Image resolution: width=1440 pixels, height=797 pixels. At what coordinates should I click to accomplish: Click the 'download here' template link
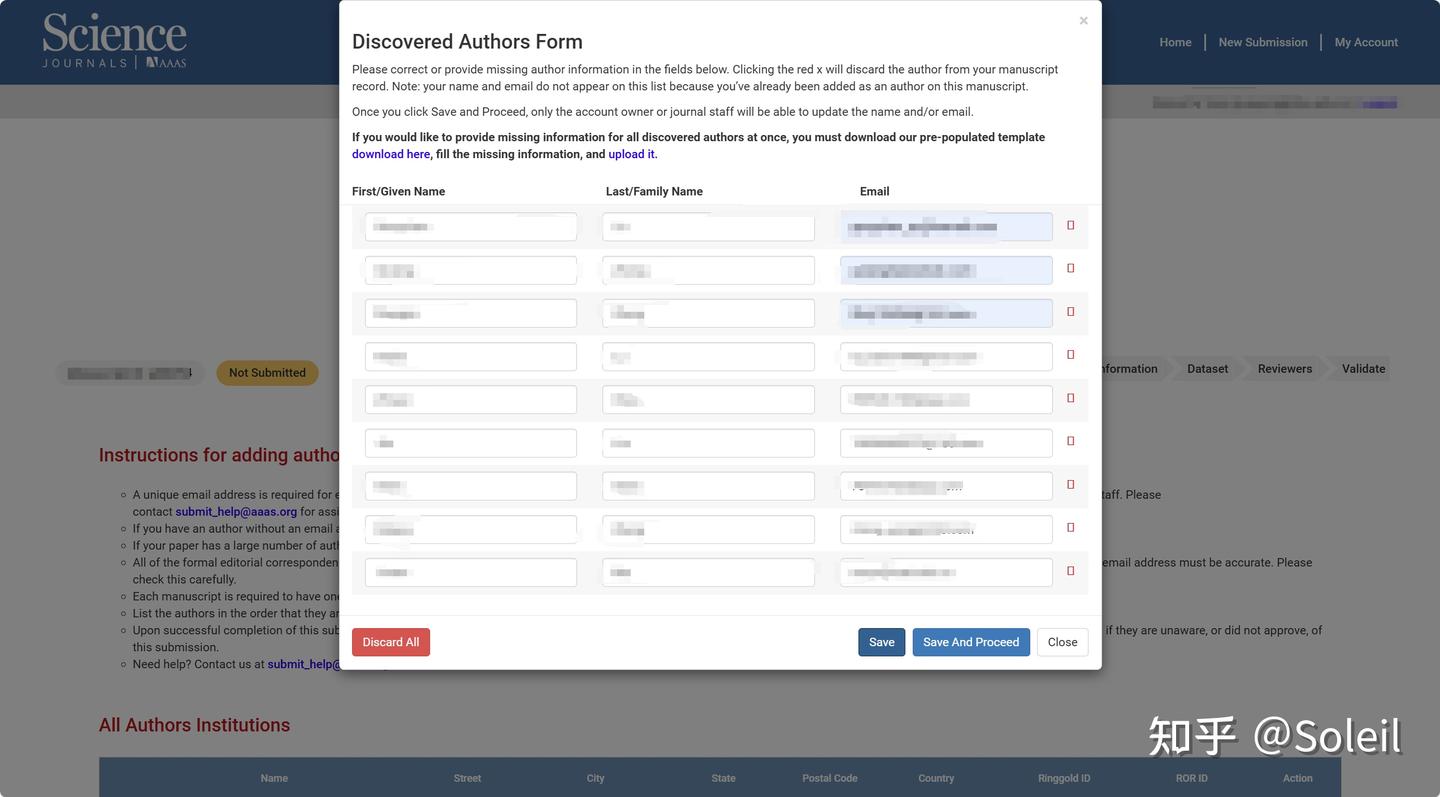point(391,154)
